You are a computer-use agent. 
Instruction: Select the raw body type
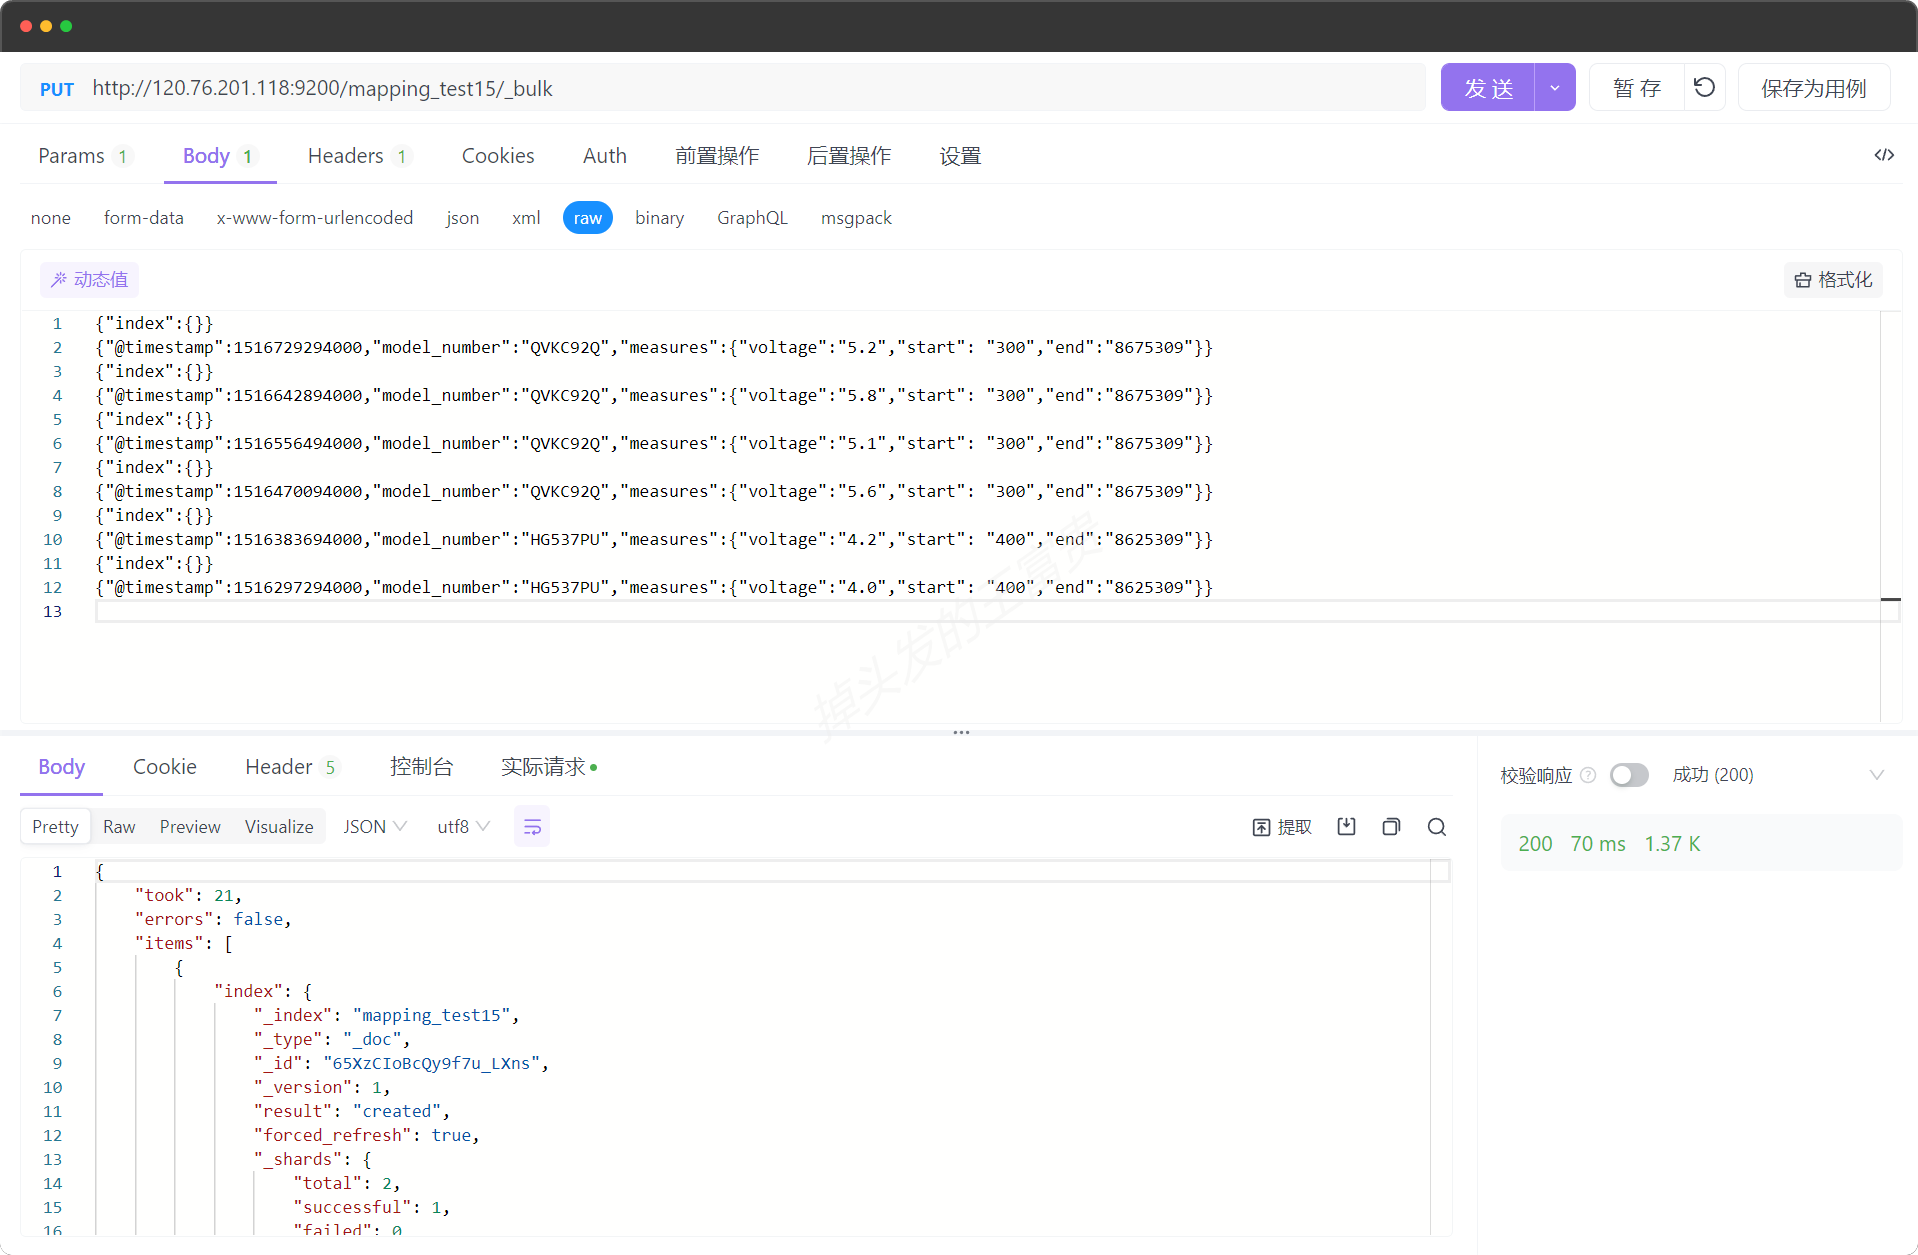(588, 218)
